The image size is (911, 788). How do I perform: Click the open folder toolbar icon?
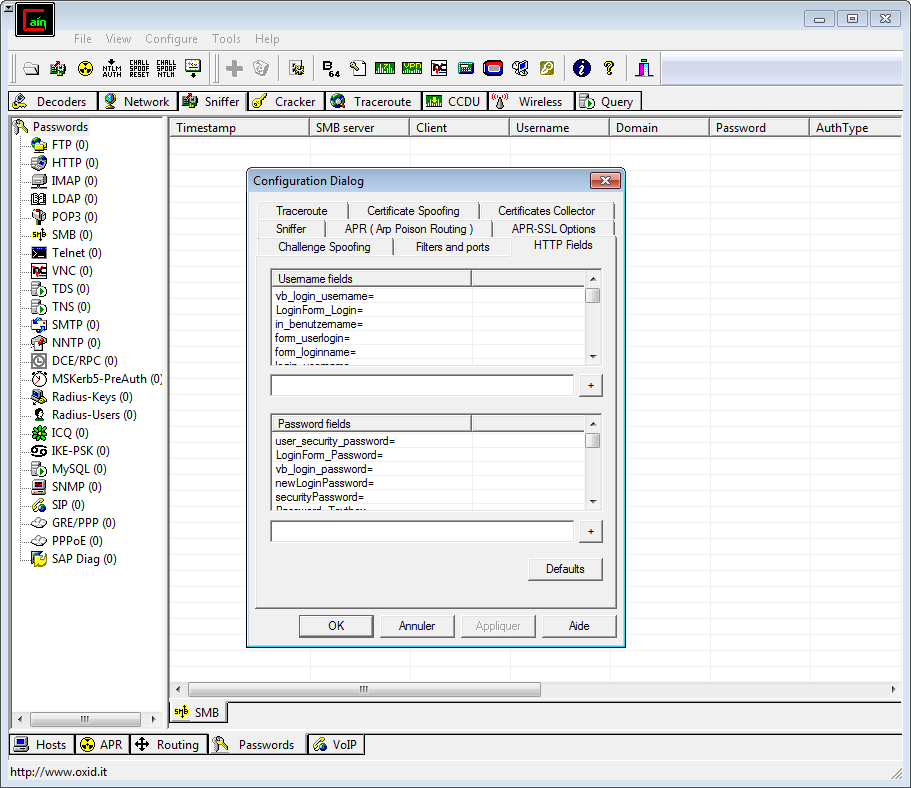[x=31, y=69]
